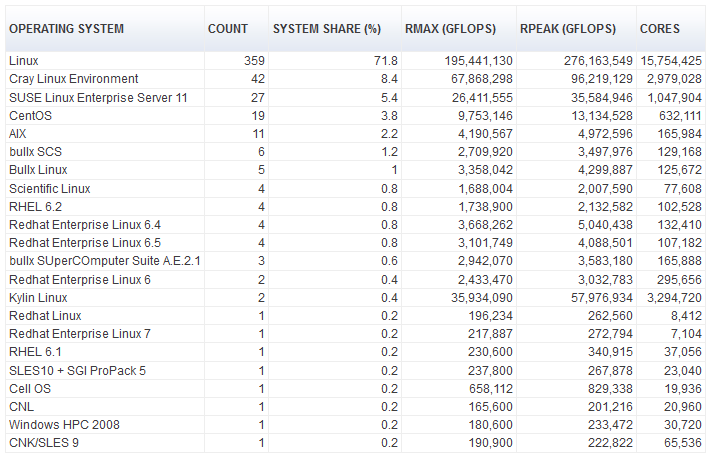Click Rpeak value 13,134,528
The width and height of the screenshot is (713, 460).
602,116
